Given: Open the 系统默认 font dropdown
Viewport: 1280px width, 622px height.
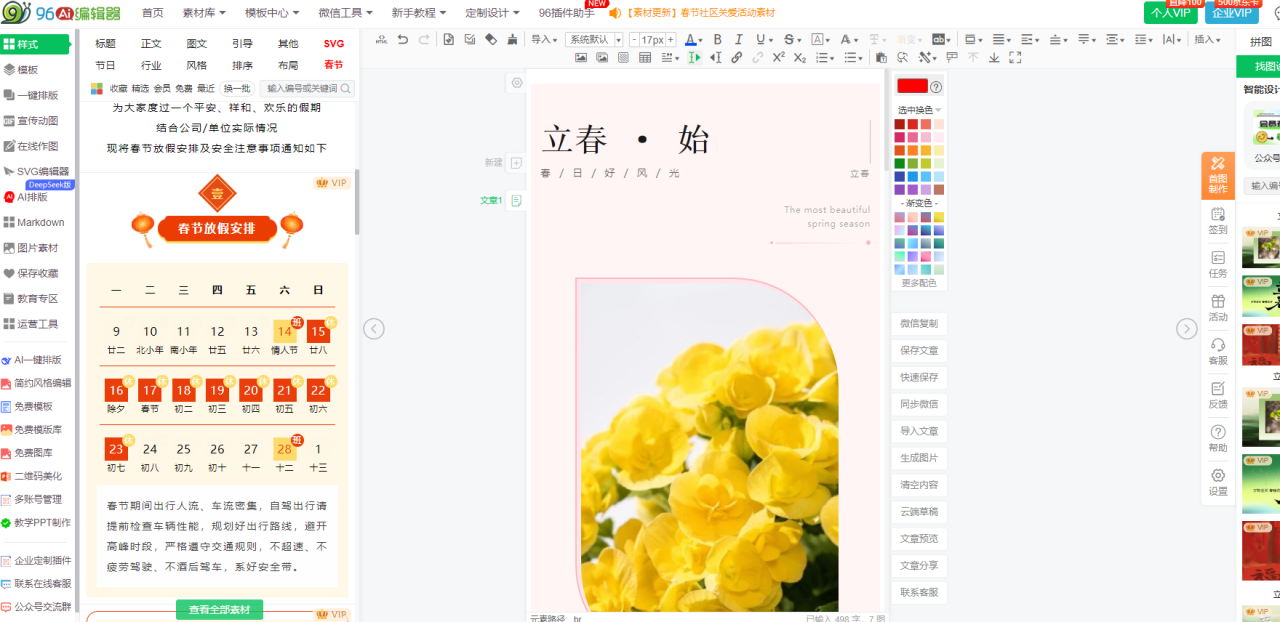Looking at the screenshot, I should (x=594, y=39).
